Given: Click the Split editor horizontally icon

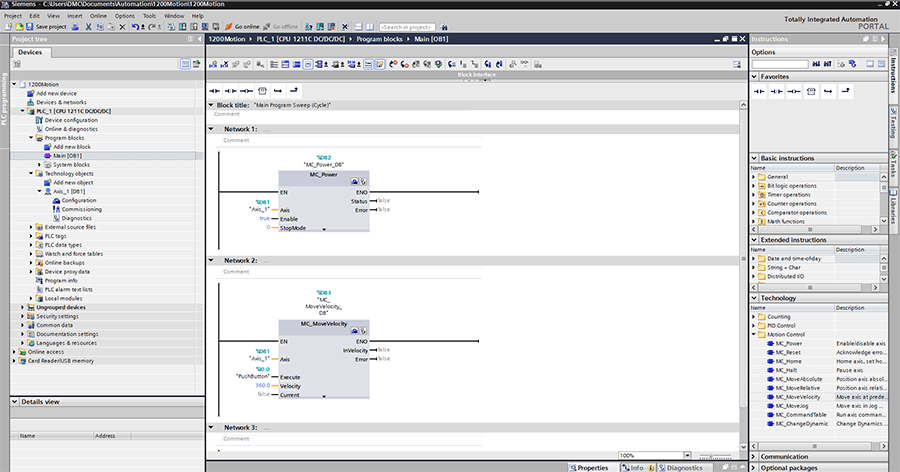Looking at the screenshot, I should coord(358,26).
